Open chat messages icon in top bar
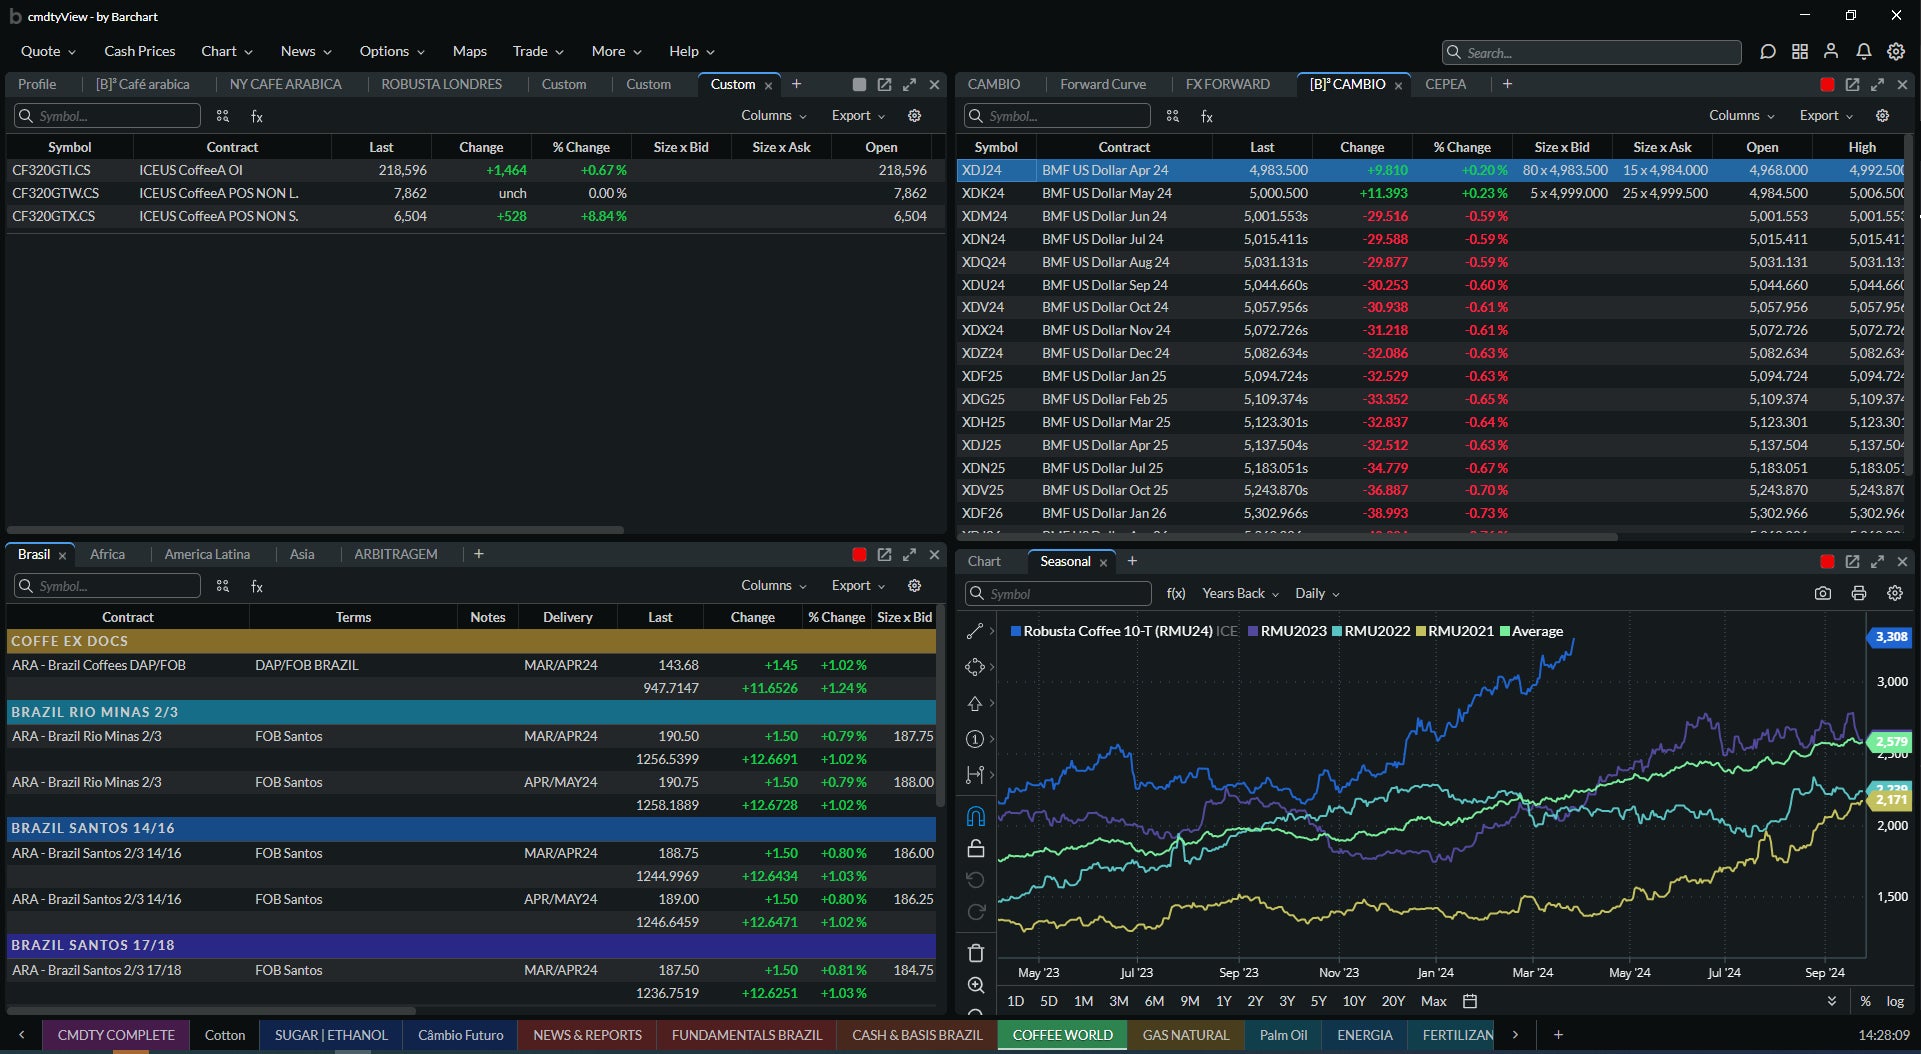Image resolution: width=1921 pixels, height=1054 pixels. pos(1768,52)
